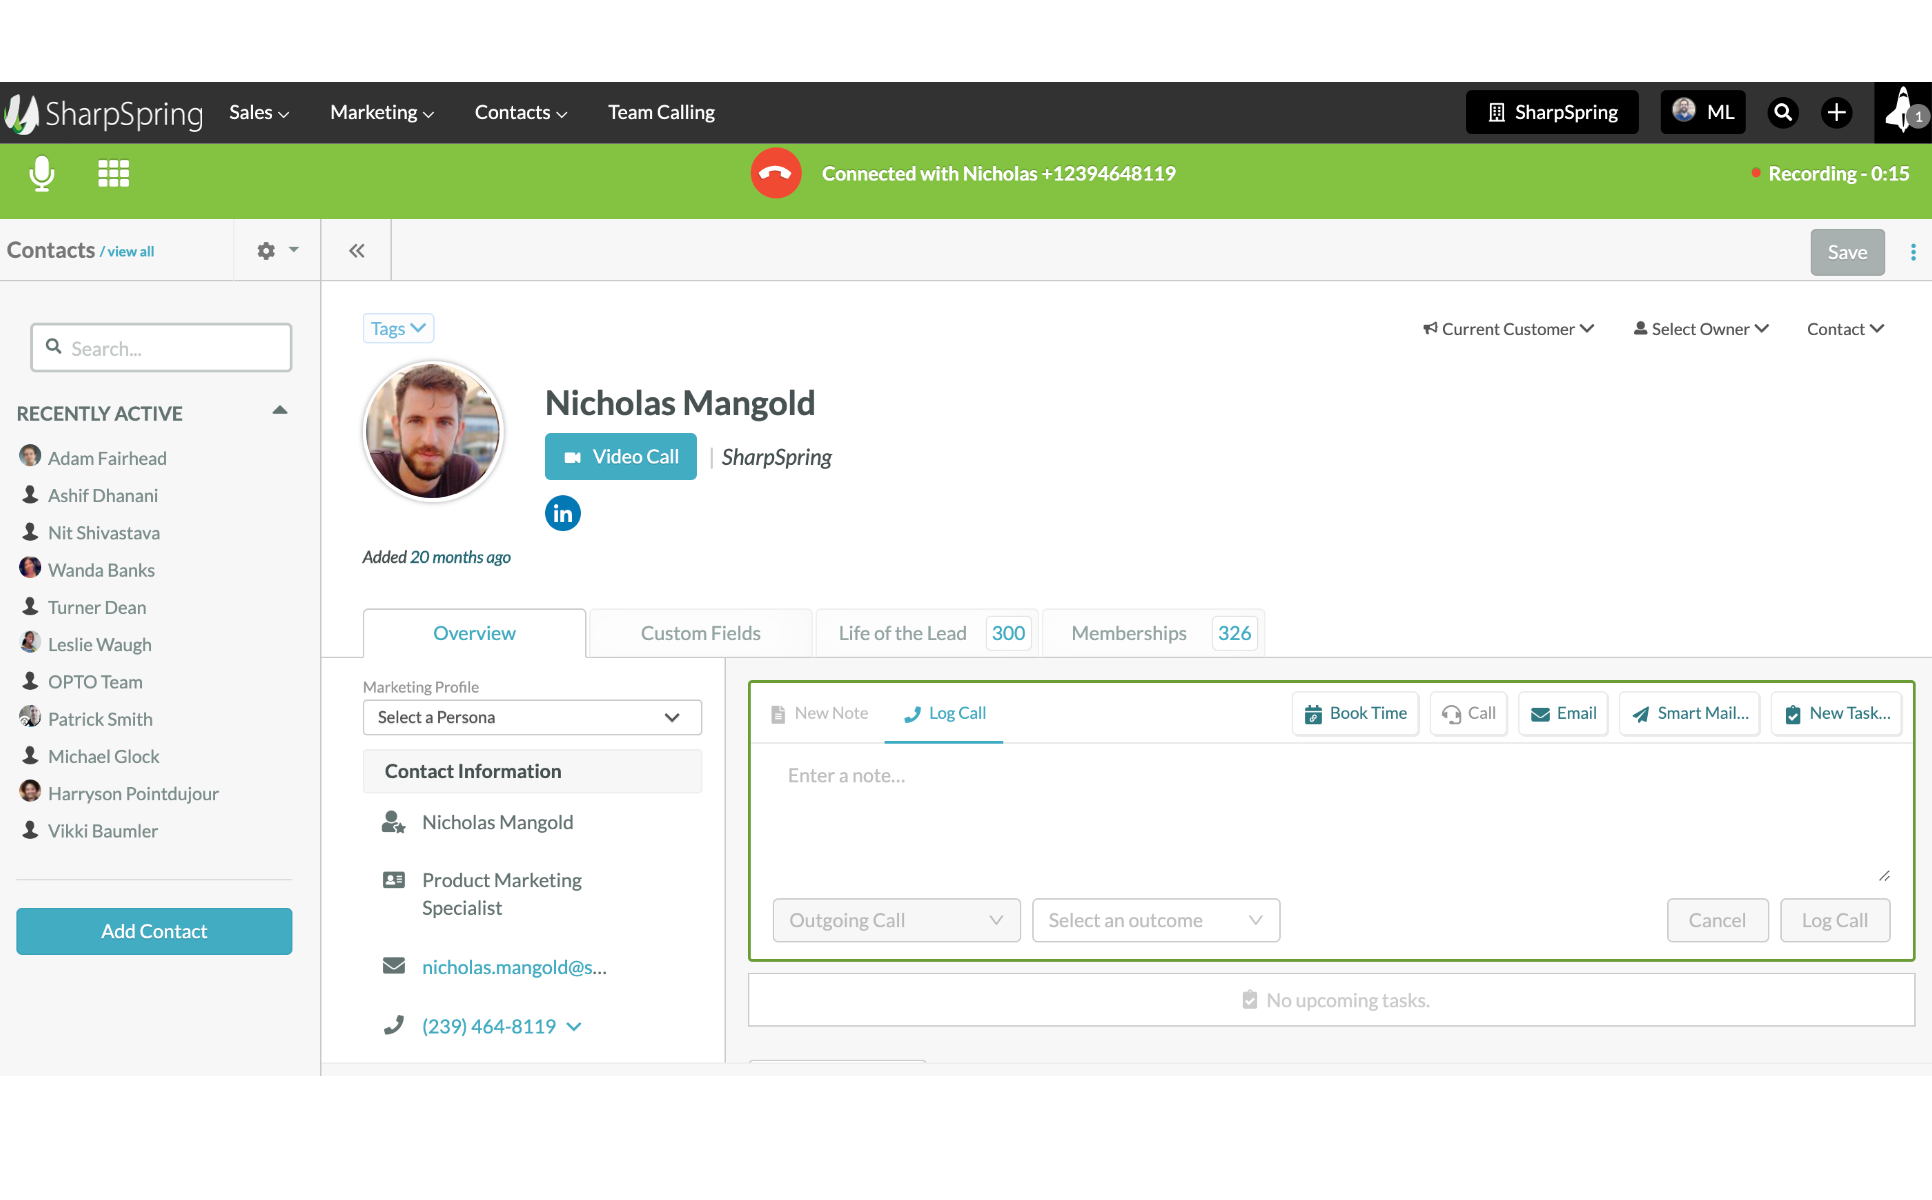The height and width of the screenshot is (1200, 1932).
Task: Switch to the New Note tab
Action: pyautogui.click(x=820, y=713)
